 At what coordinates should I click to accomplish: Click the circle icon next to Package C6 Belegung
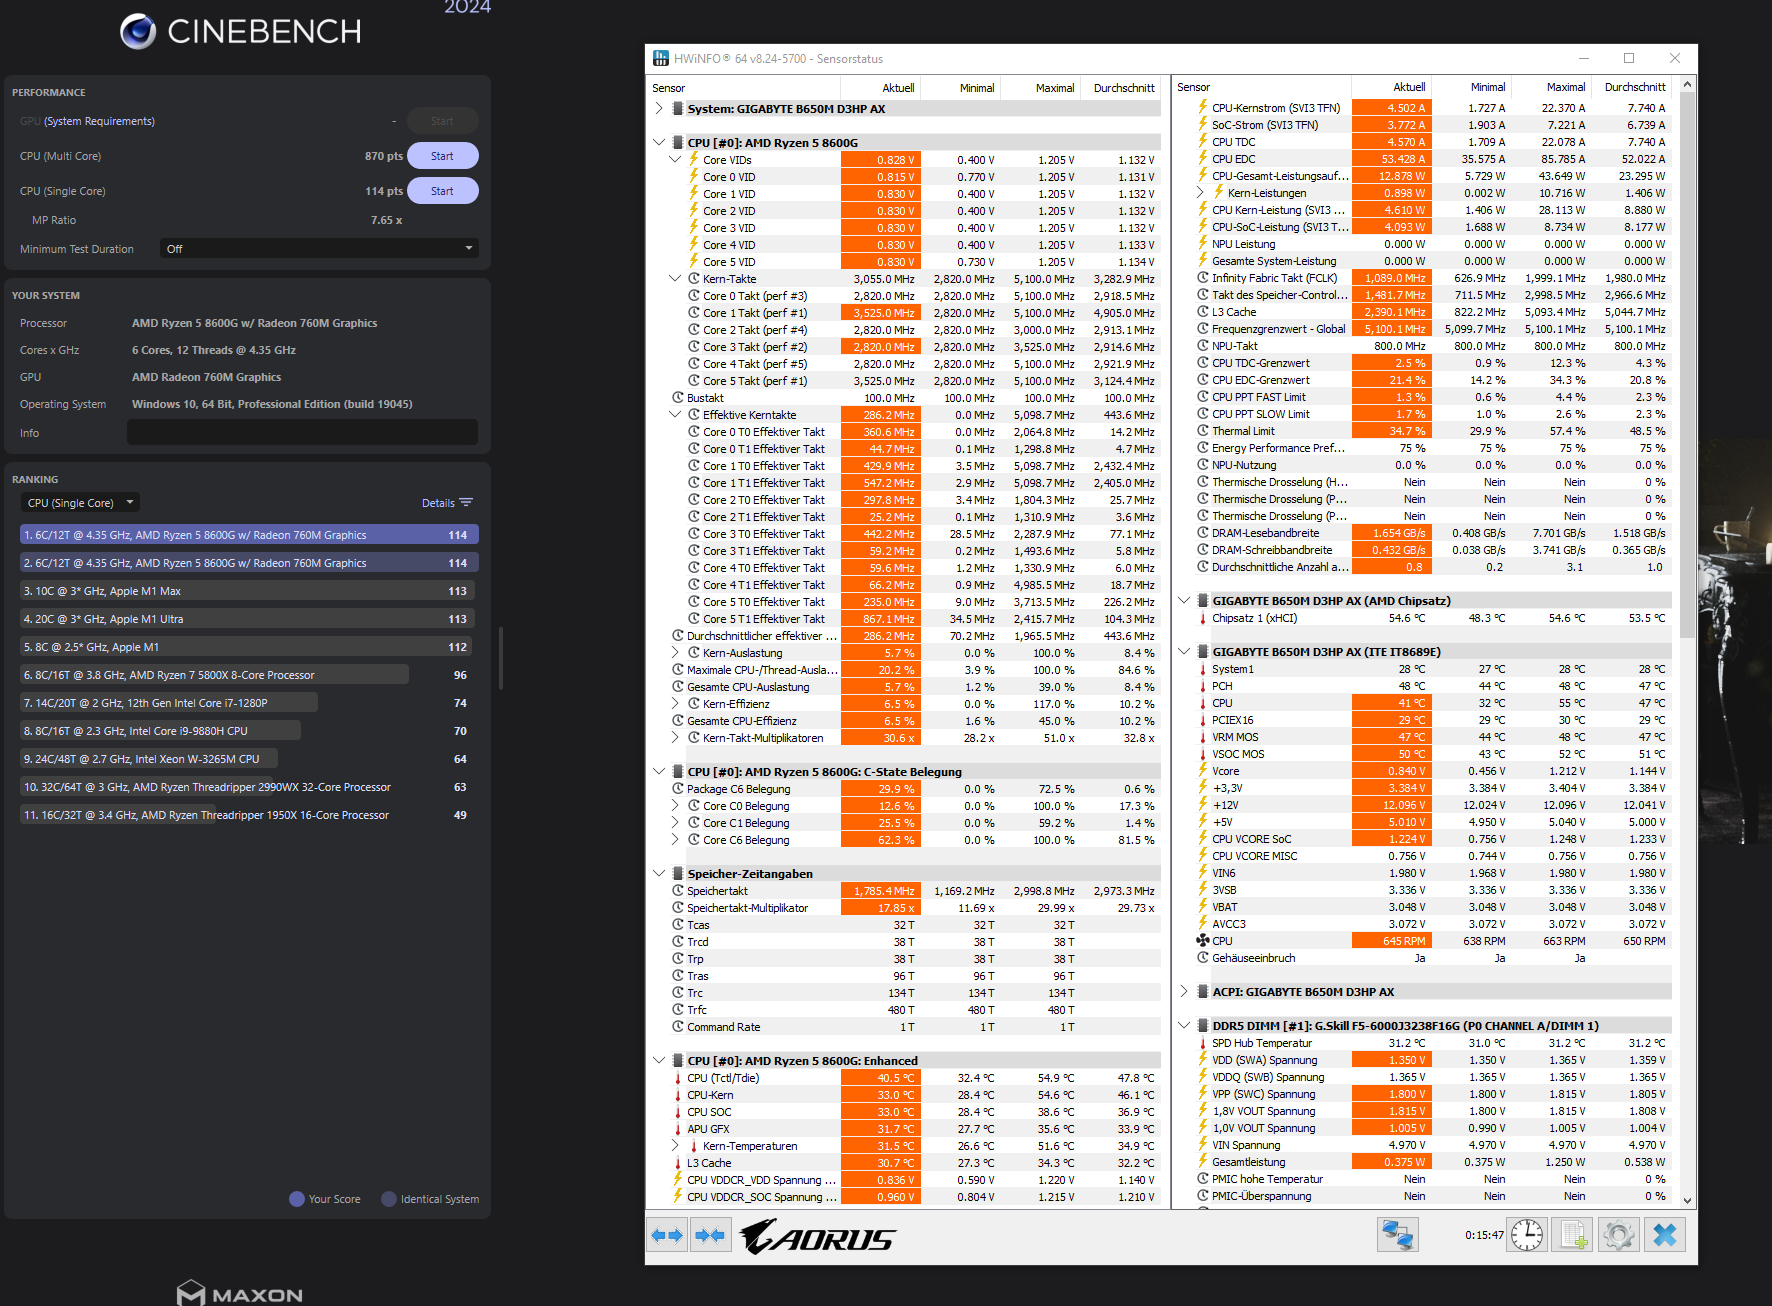coord(678,789)
